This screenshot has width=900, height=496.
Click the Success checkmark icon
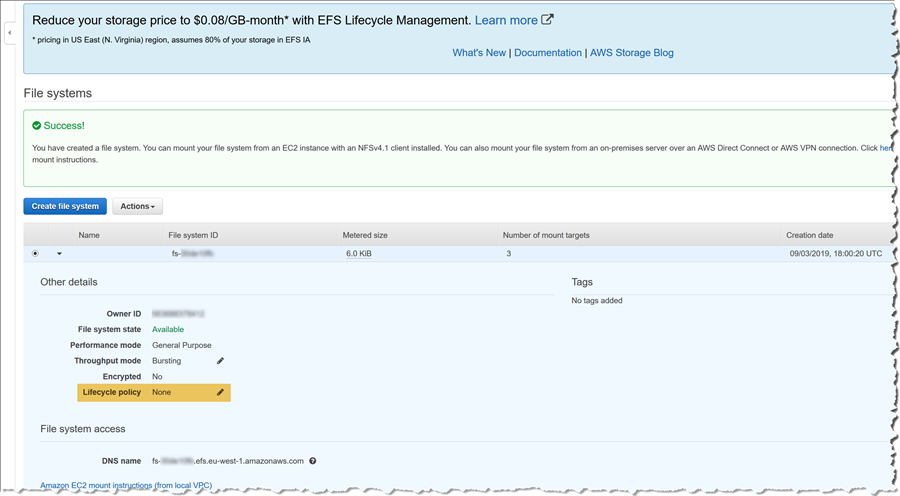pos(37,125)
